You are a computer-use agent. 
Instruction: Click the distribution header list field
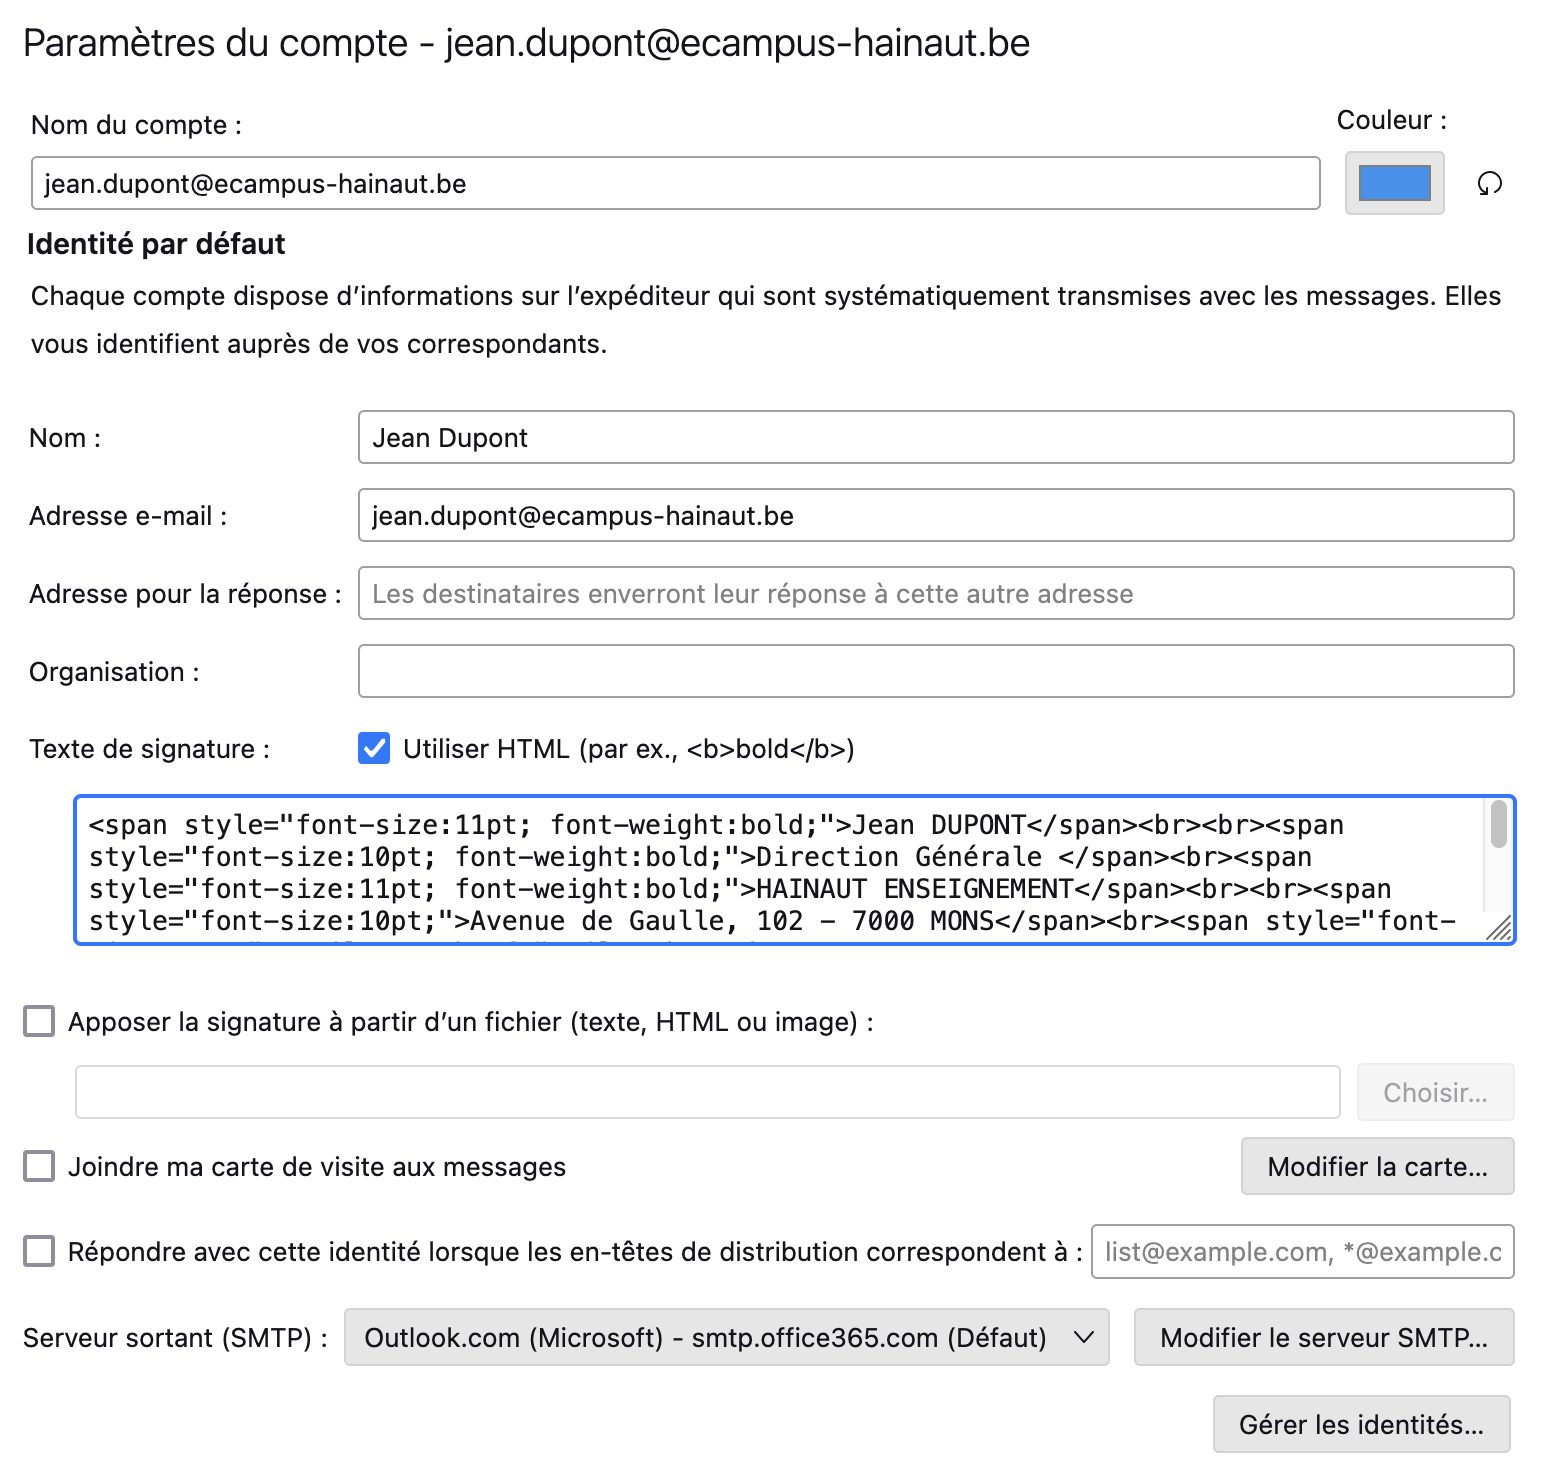[x=1302, y=1252]
